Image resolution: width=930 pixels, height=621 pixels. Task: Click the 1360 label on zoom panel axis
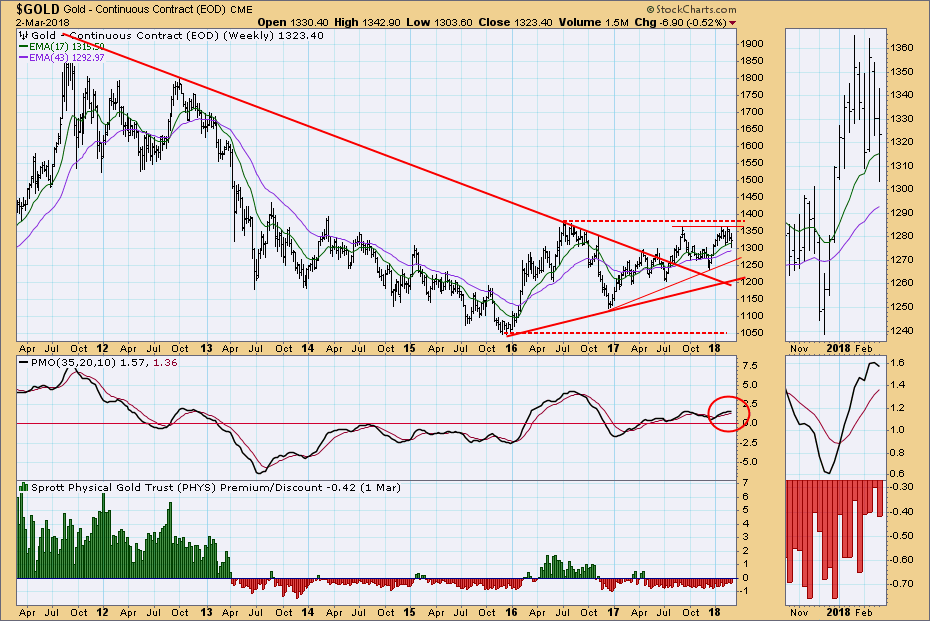902,47
